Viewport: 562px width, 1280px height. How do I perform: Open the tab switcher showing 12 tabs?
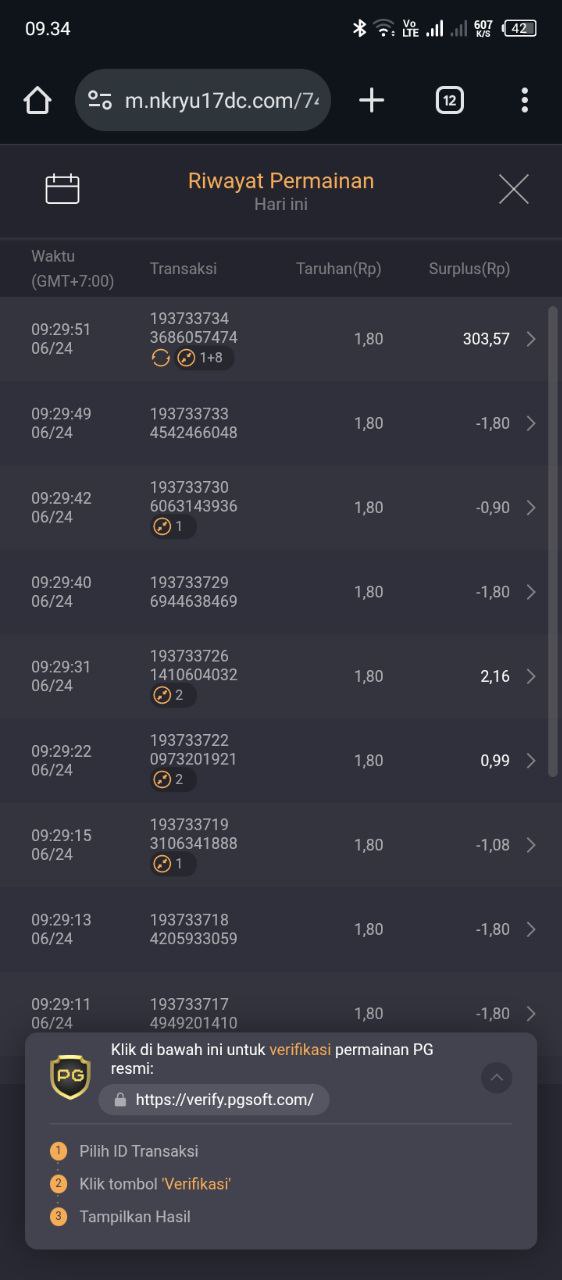click(x=450, y=100)
